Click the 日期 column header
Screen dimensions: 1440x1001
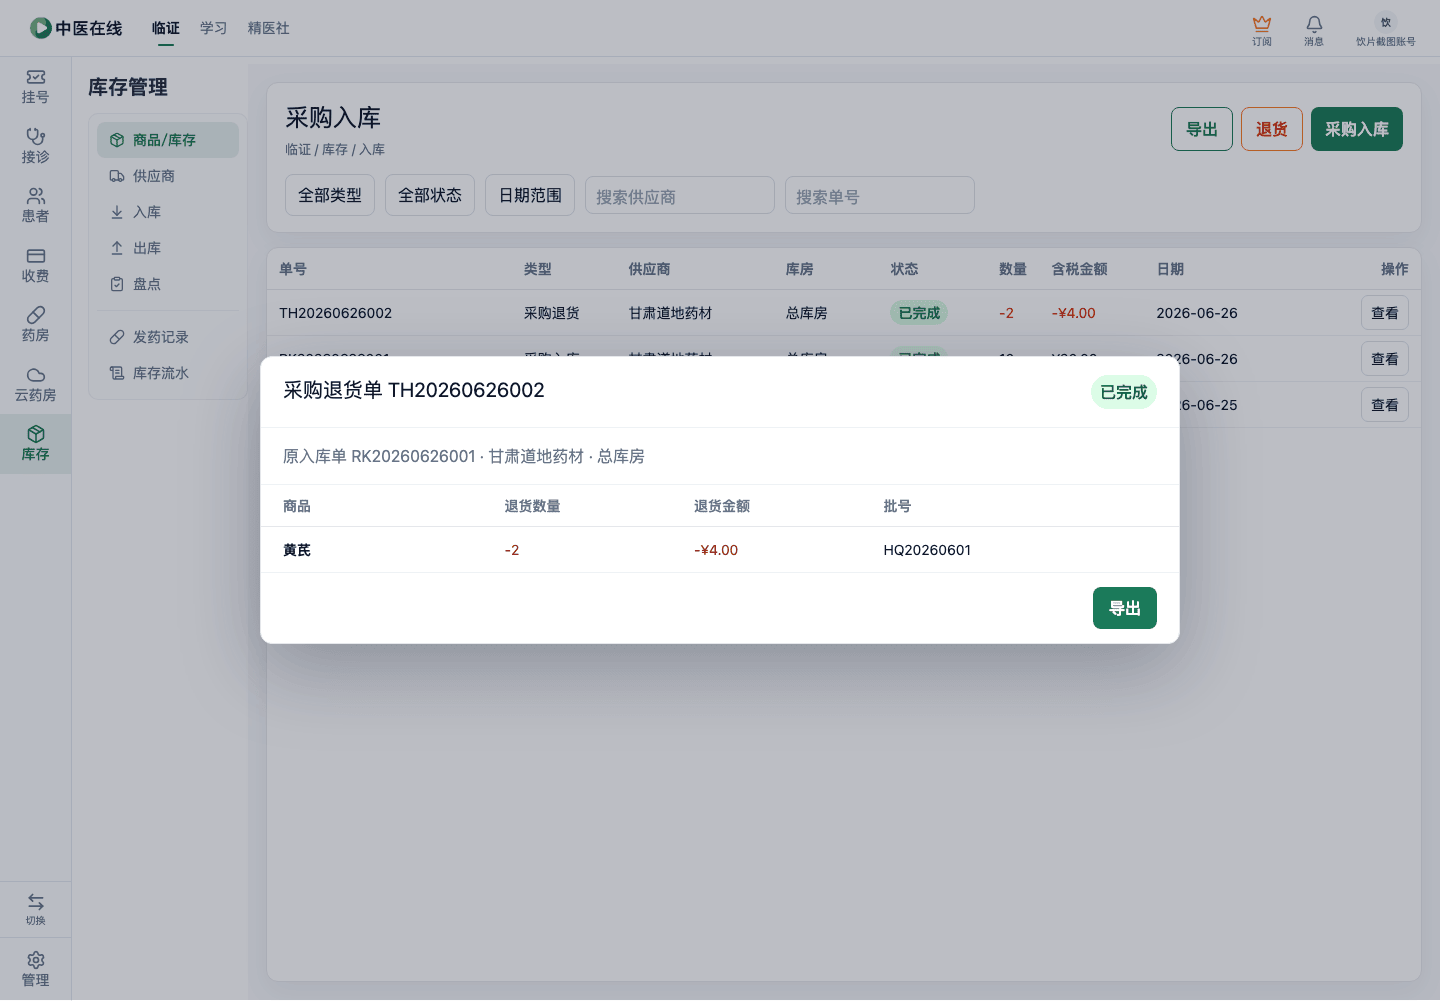[1170, 269]
